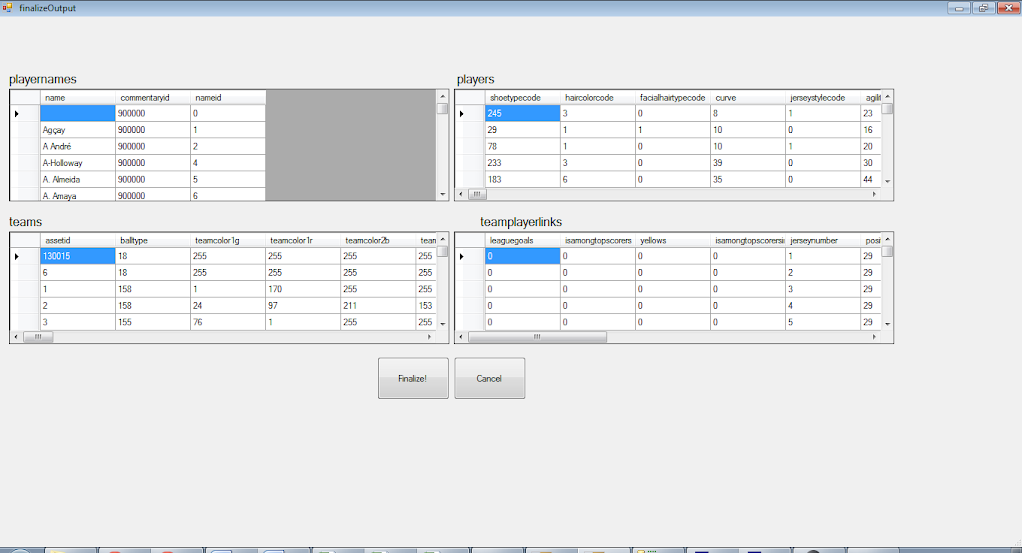Sort by commentaryid column header

153,97
